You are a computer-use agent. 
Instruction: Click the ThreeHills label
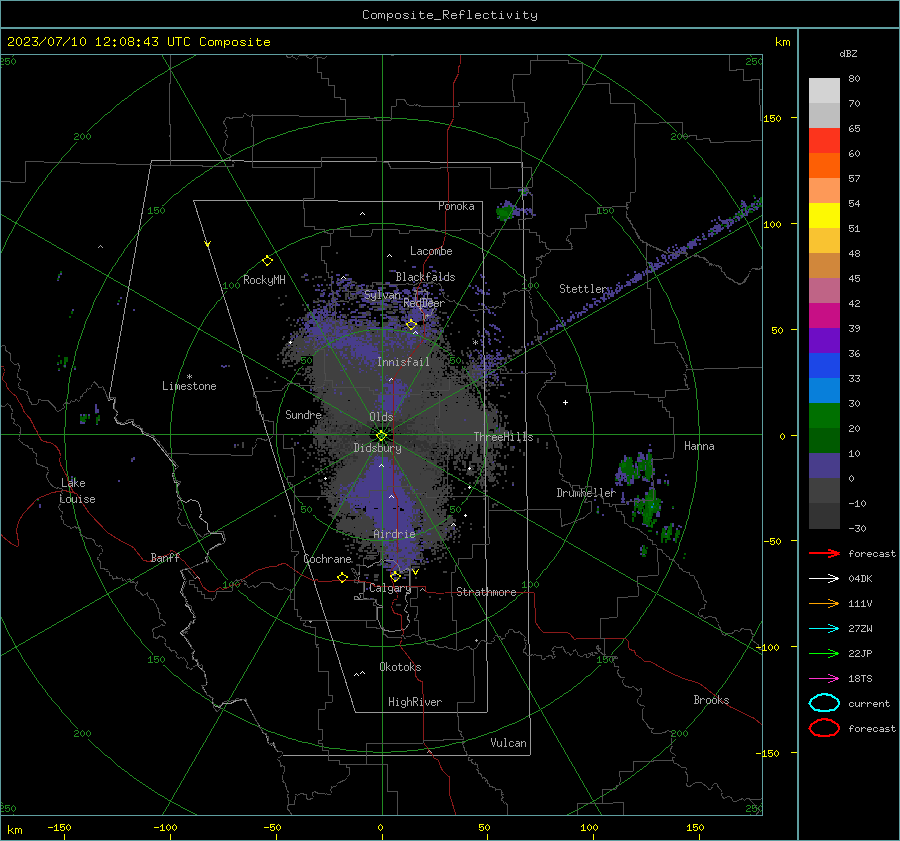pyautogui.click(x=503, y=437)
